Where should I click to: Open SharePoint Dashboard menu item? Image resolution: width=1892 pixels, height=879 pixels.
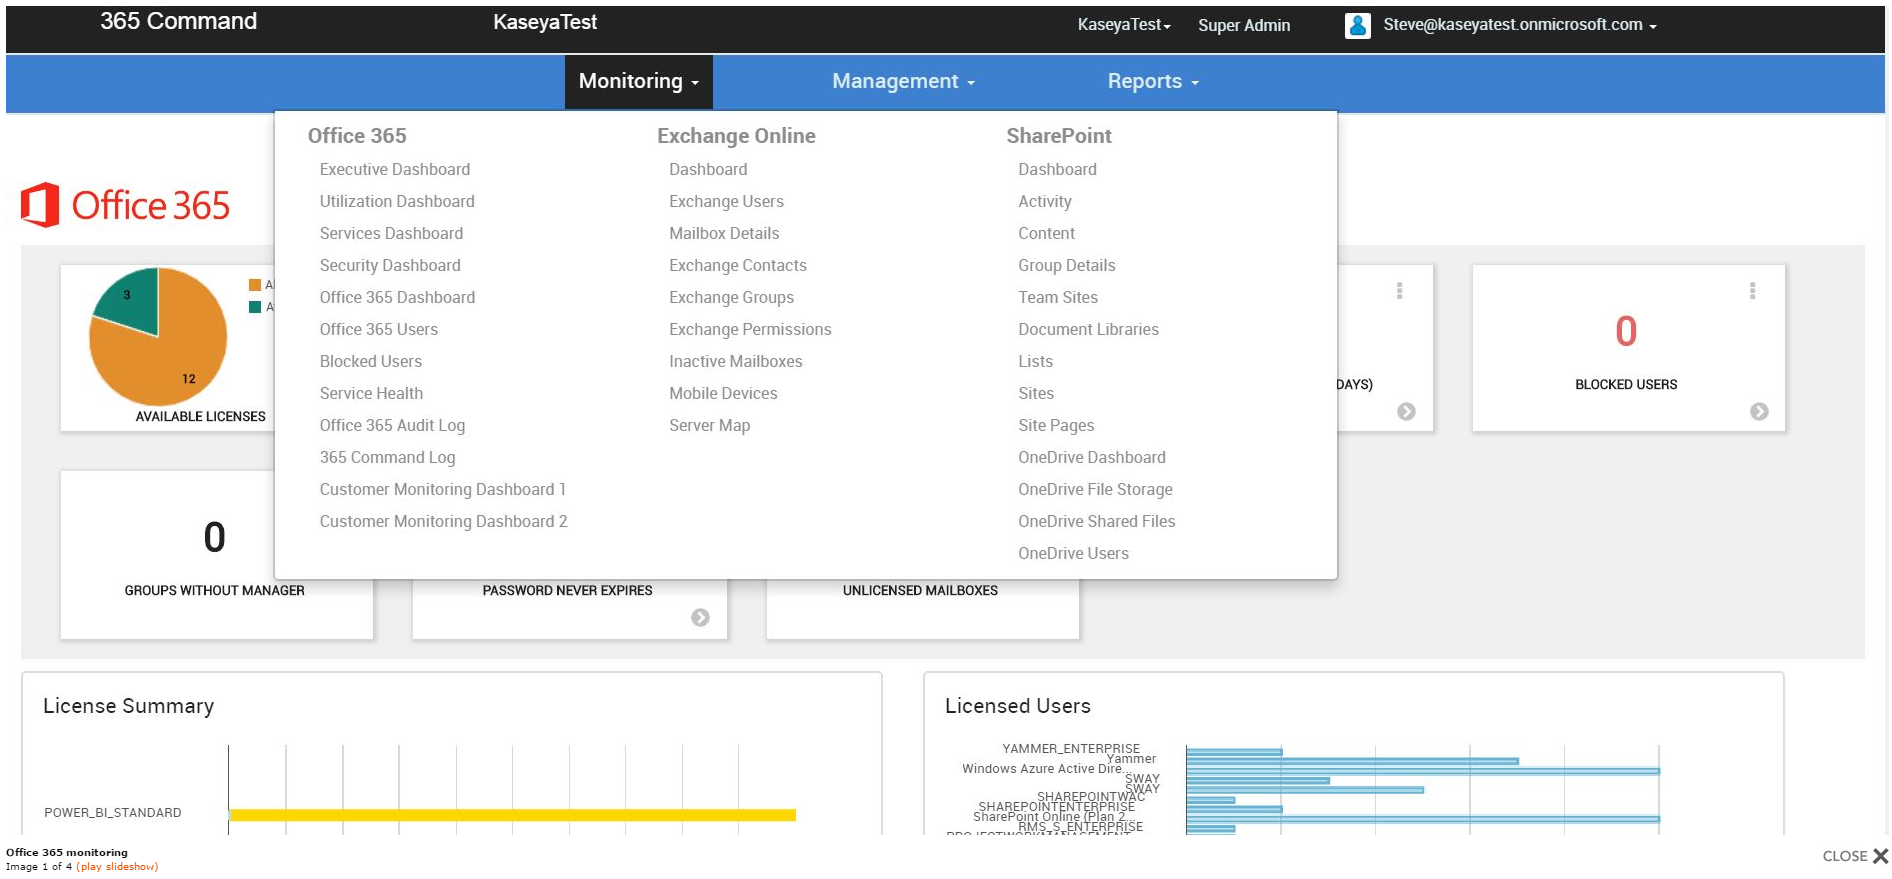pyautogui.click(x=1057, y=170)
